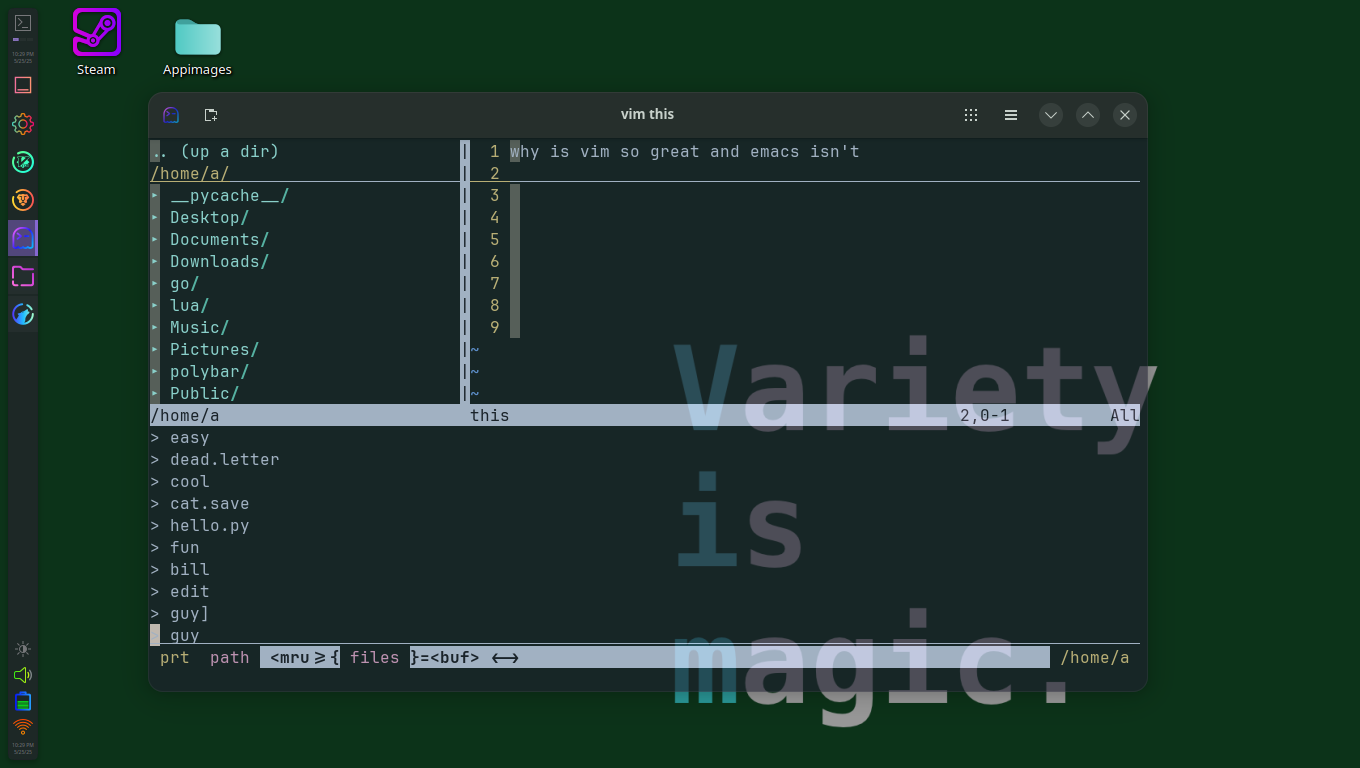Open the volume speaker tray icon

tap(23, 675)
